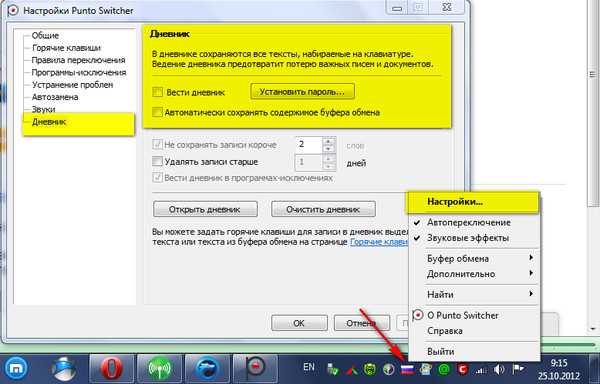Select 'Выйти' to exit Punto Switcher

coord(474,351)
